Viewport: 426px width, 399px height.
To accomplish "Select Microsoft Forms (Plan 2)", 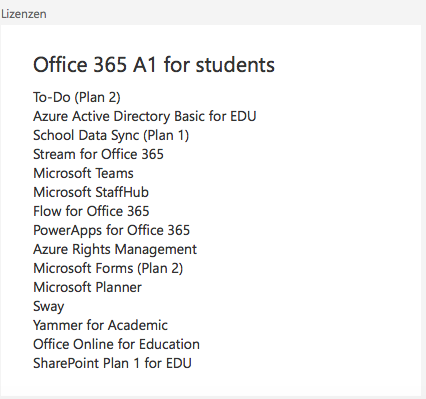I will coord(108,269).
